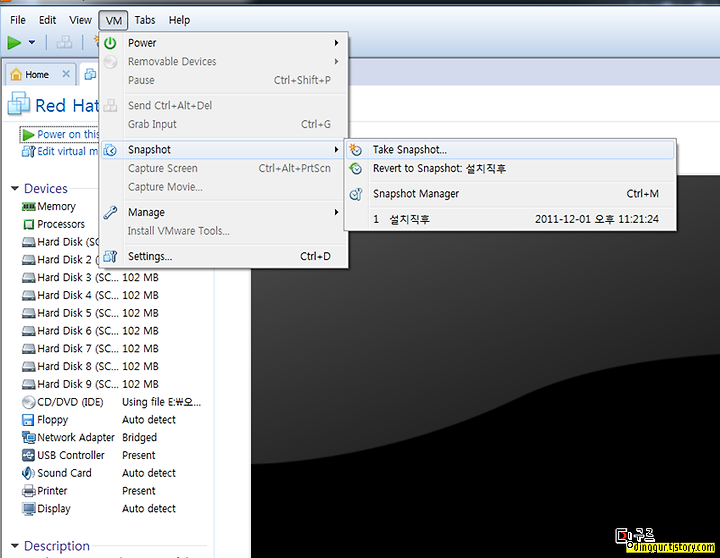Viewport: 720px width, 558px height.
Task: Click the virtual machine tab icon beside Home
Action: 90,74
